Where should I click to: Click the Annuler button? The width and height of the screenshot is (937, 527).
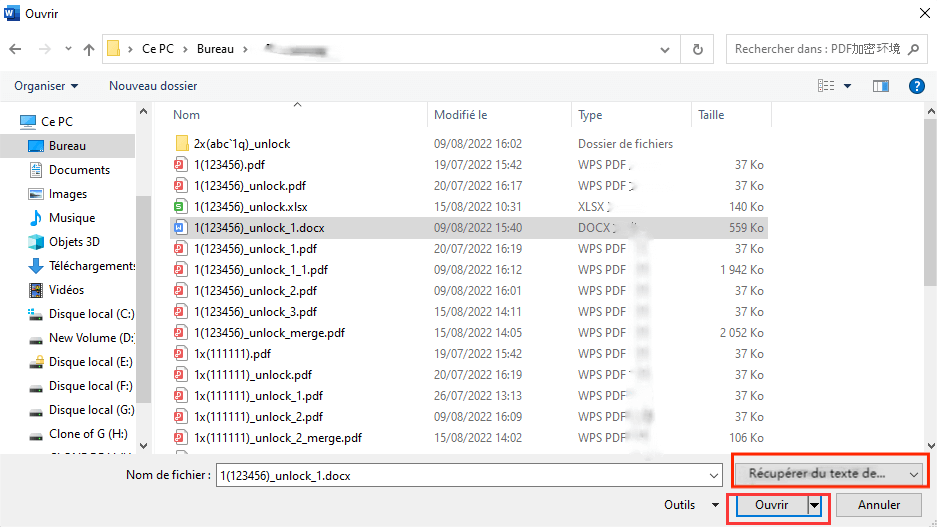tap(878, 505)
